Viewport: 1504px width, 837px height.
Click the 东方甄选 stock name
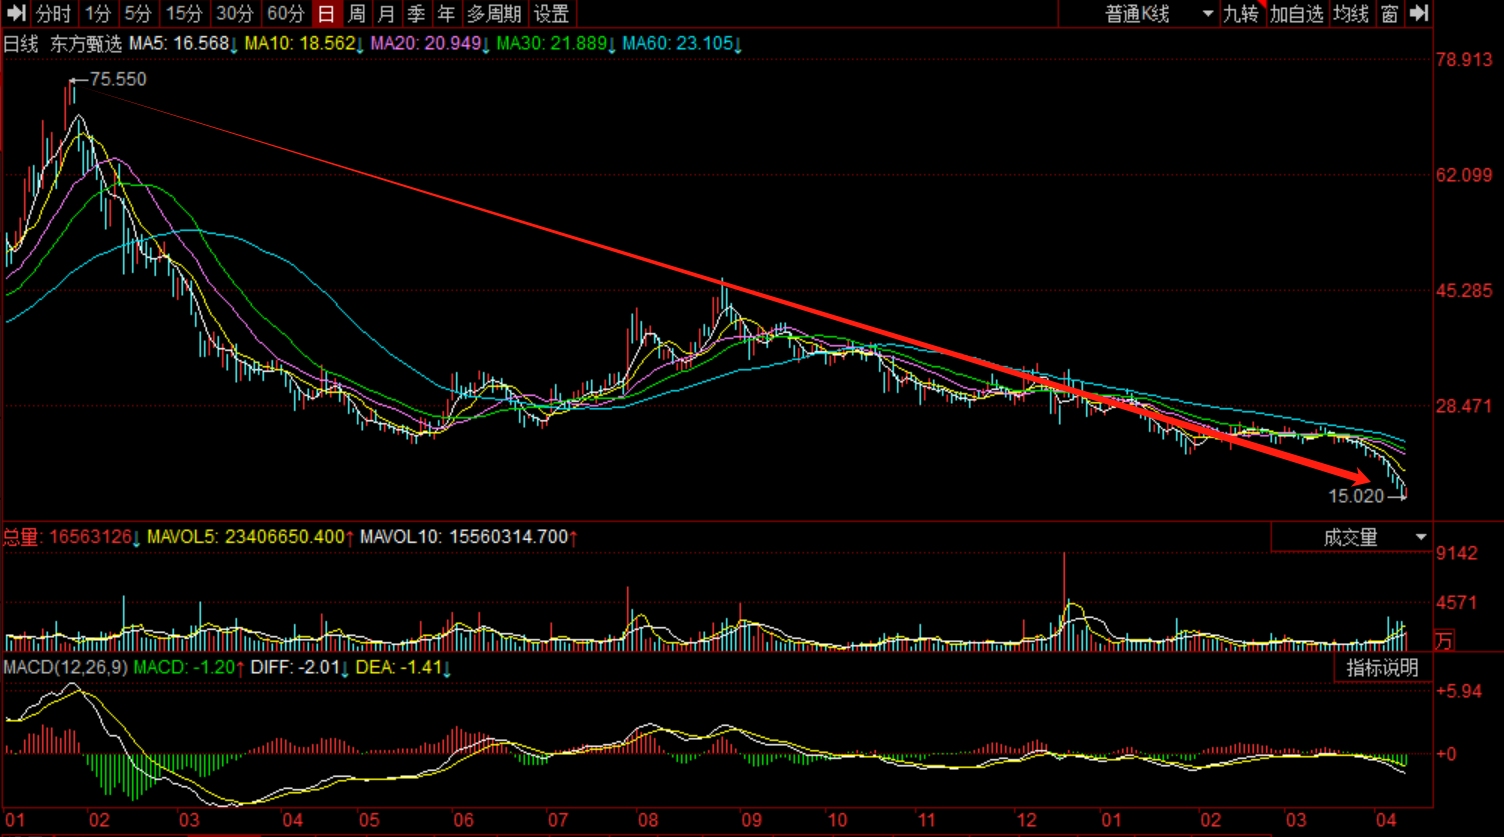pos(87,44)
